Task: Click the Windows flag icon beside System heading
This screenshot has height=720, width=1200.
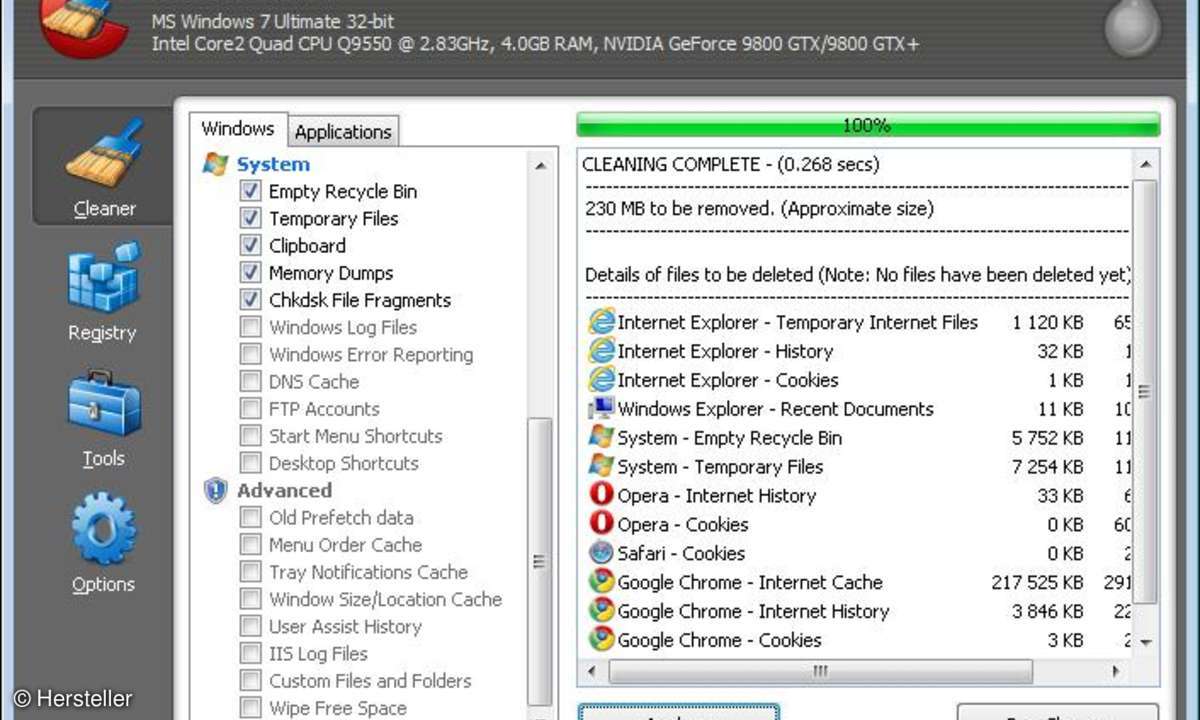Action: point(215,164)
